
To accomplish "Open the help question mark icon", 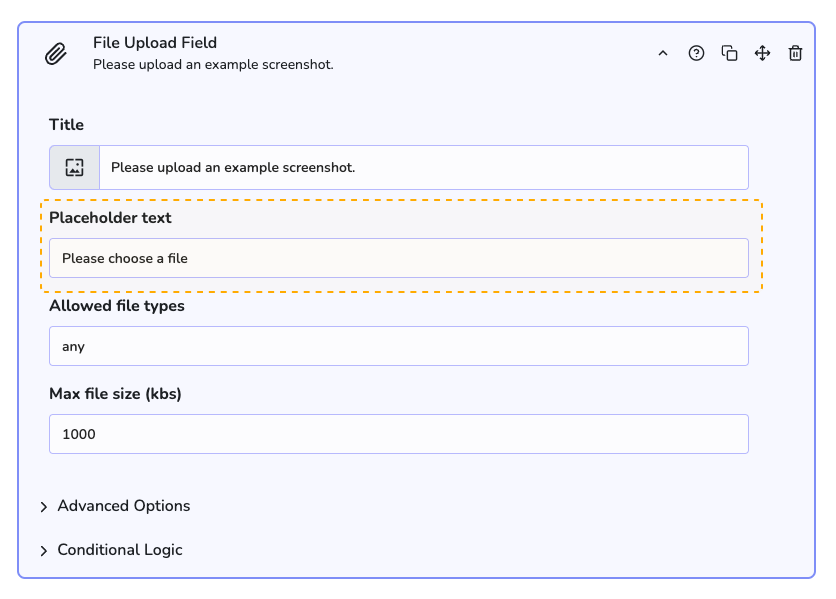I will (696, 54).
